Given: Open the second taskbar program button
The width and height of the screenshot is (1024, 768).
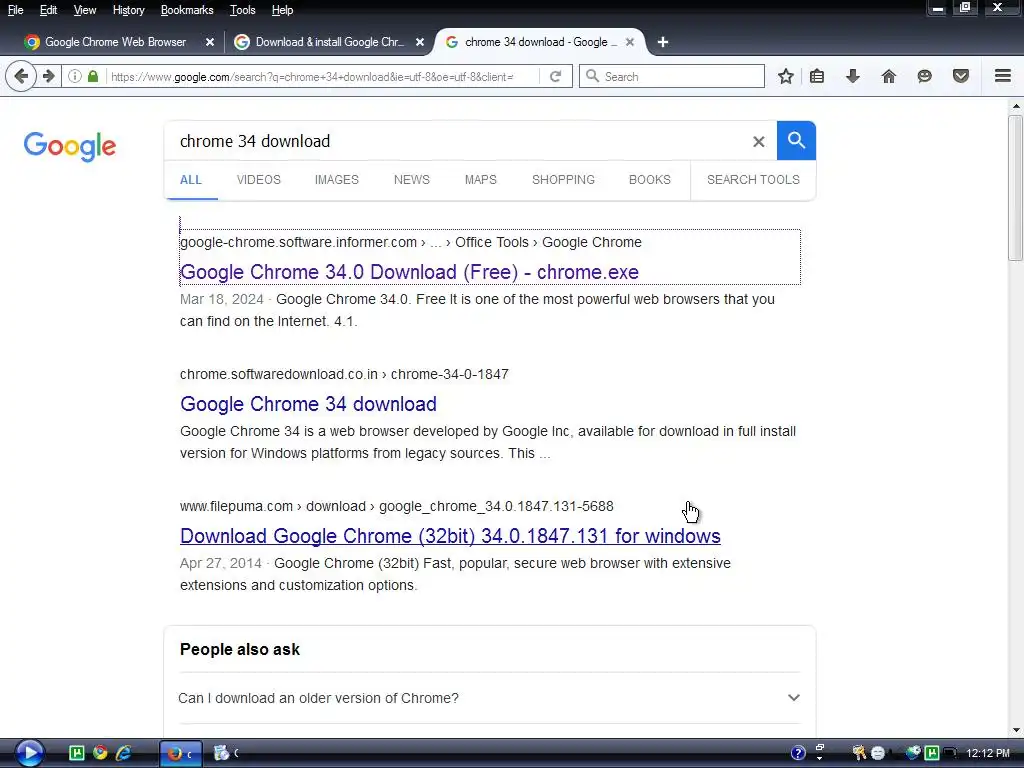Looking at the screenshot, I should (x=227, y=754).
